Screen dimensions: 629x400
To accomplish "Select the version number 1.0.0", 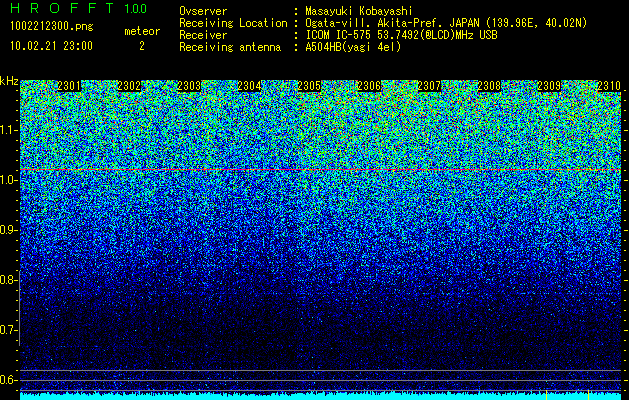I will (136, 9).
